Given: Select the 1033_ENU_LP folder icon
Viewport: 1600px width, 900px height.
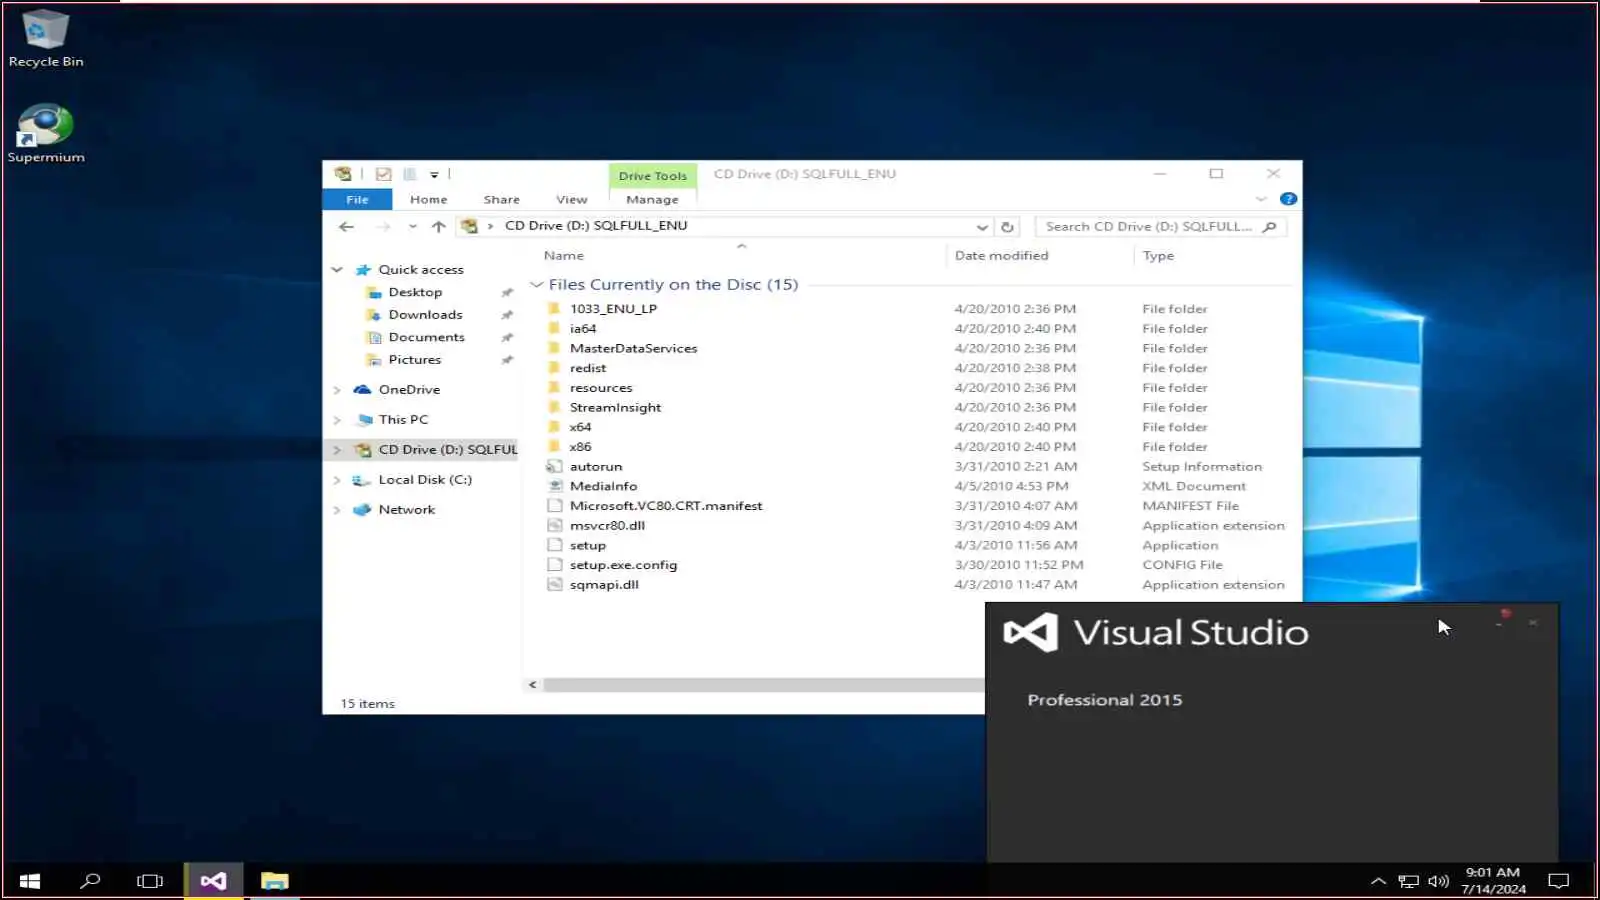Looking at the screenshot, I should pos(554,309).
